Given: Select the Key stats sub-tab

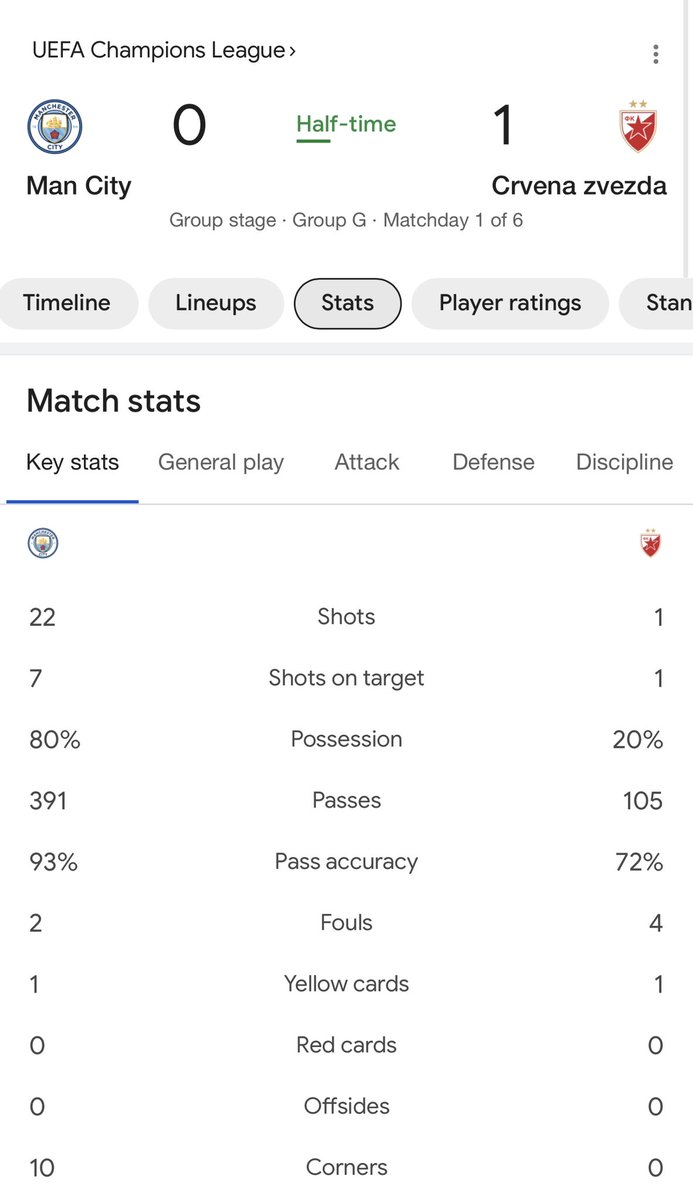Looking at the screenshot, I should 72,462.
